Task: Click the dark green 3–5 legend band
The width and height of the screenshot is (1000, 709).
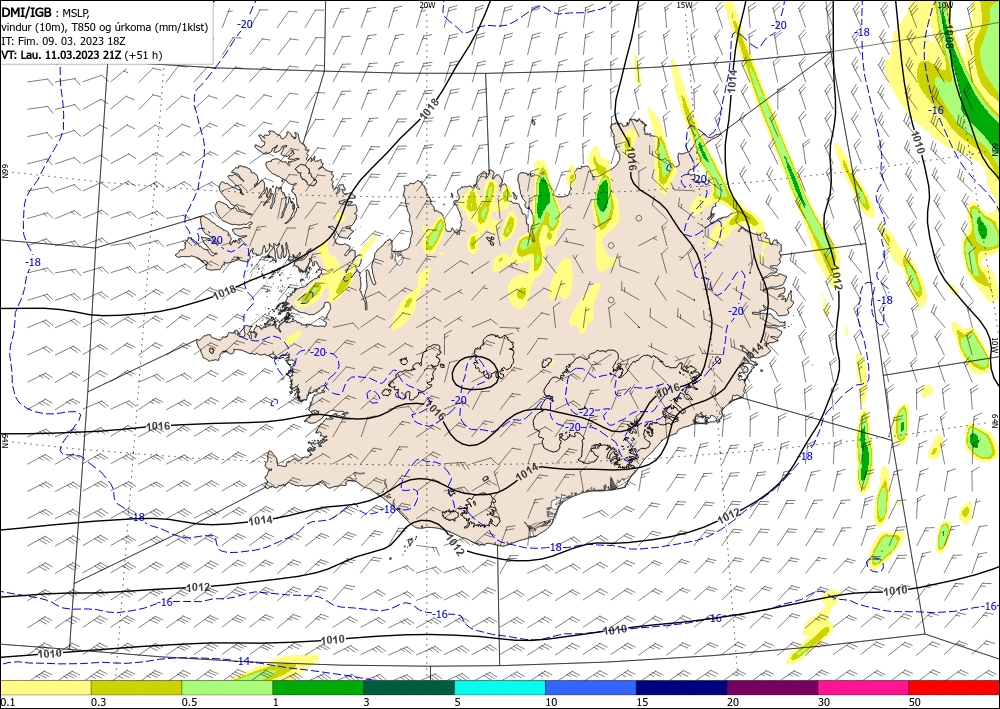Action: [409, 687]
